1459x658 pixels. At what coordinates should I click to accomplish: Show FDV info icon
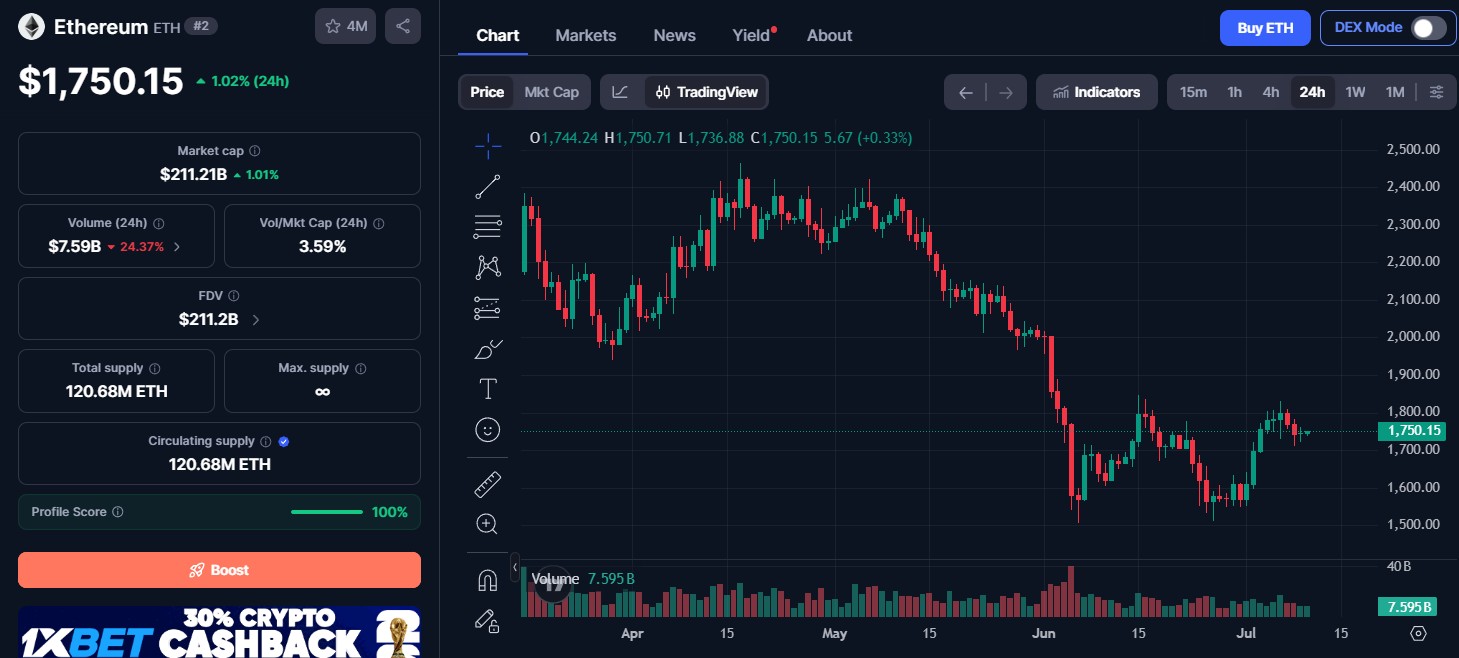click(233, 296)
